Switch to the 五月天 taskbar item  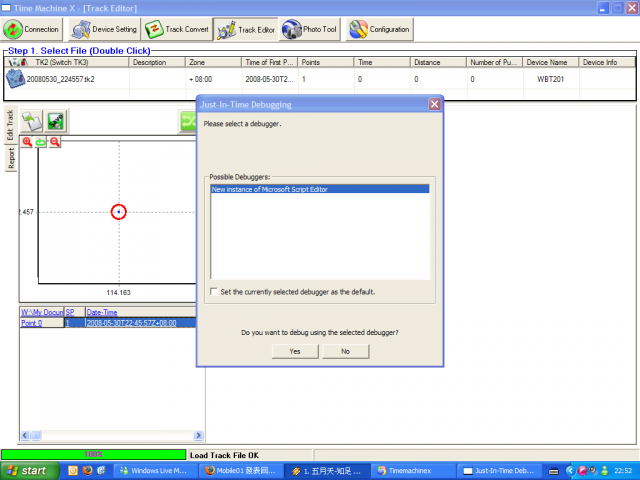click(x=327, y=471)
